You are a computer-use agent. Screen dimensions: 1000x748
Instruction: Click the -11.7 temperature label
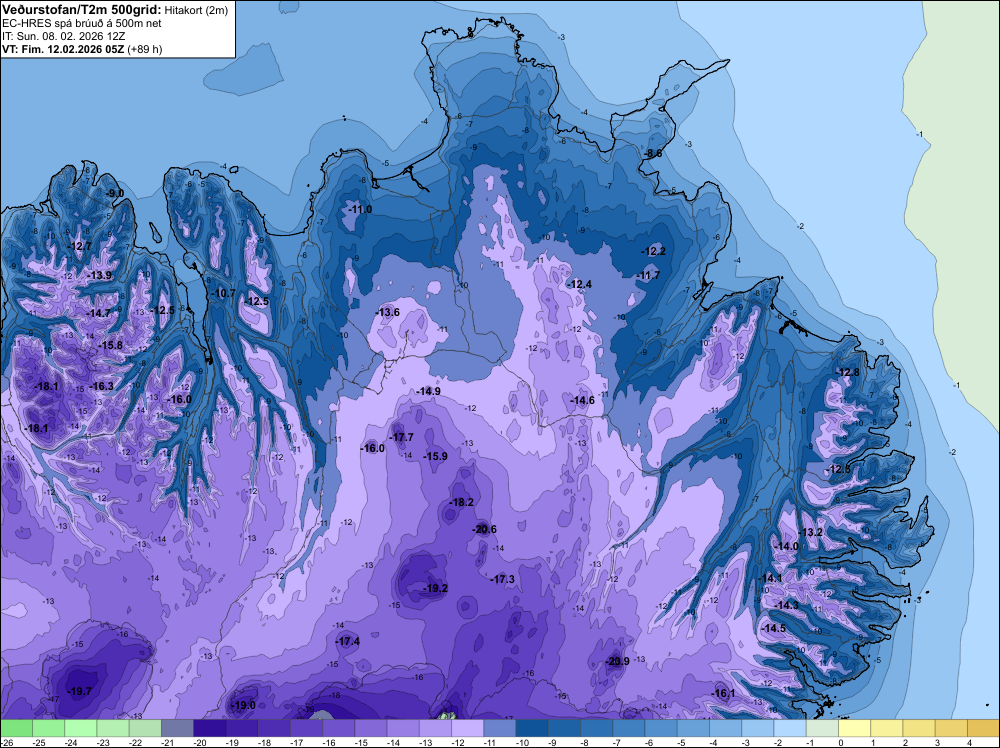(649, 275)
